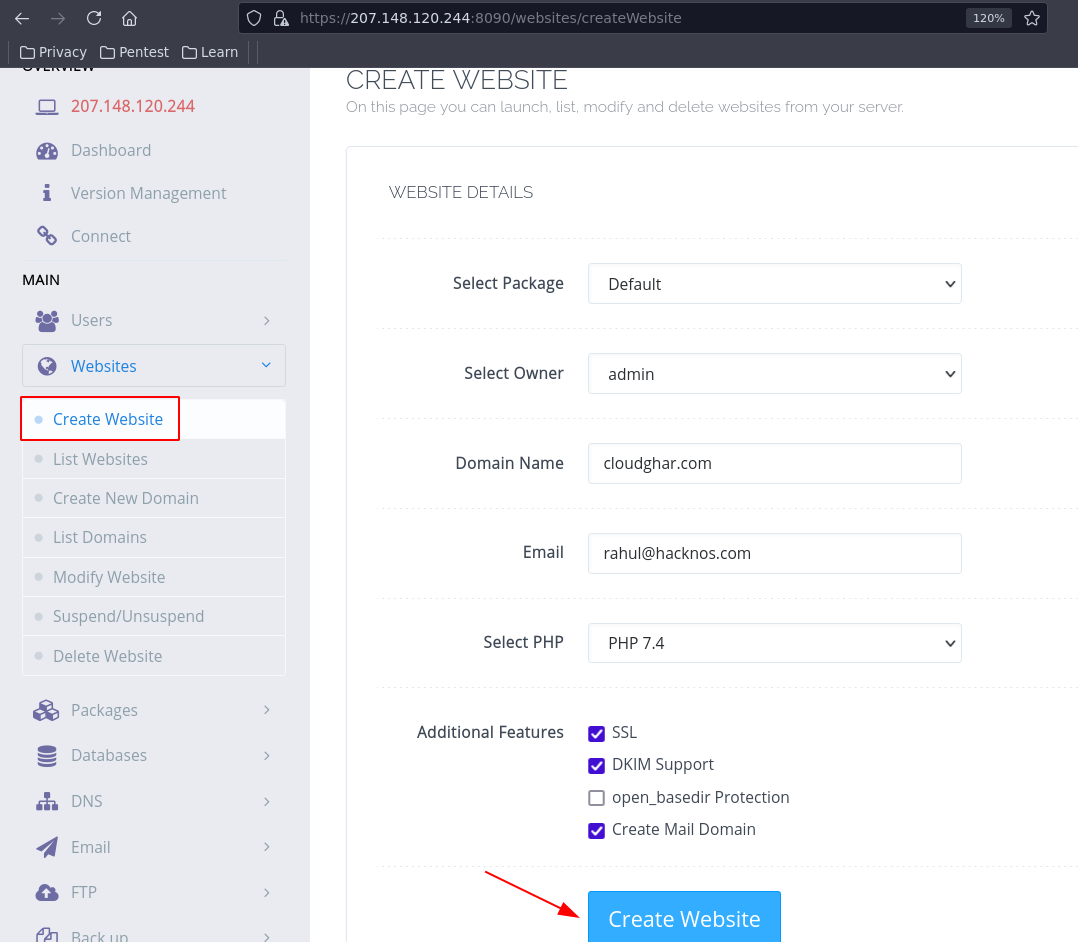The height and width of the screenshot is (942, 1078).
Task: Click the Connect chain-link icon
Action: pos(47,236)
